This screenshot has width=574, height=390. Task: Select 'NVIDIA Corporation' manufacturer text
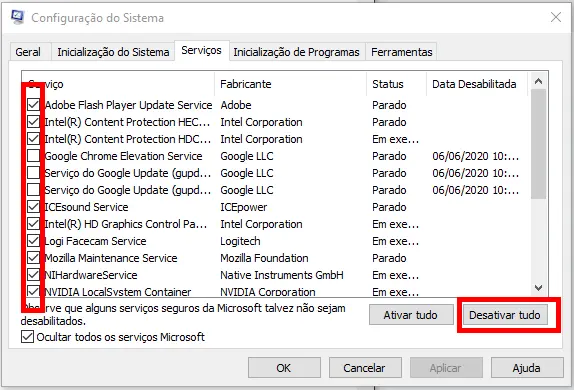pos(268,292)
